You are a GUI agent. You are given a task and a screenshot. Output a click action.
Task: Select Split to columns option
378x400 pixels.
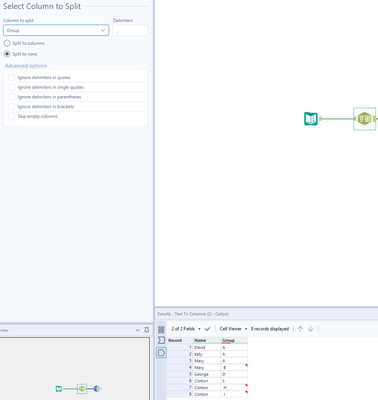(7, 43)
